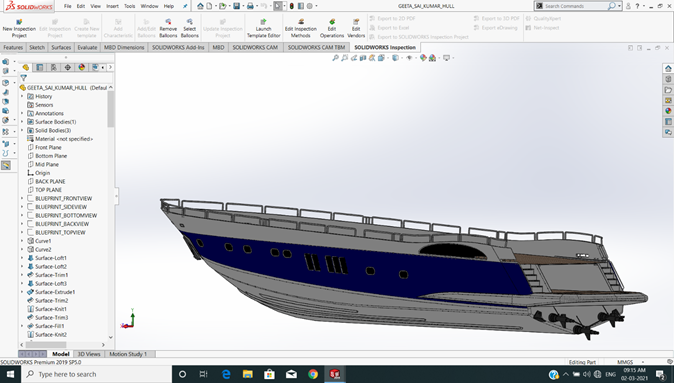Screen dimensions: 674x383
Task: Toggle visibility box of BLUEPRINT_SIDEVIEW
Action: pyautogui.click(x=31, y=207)
